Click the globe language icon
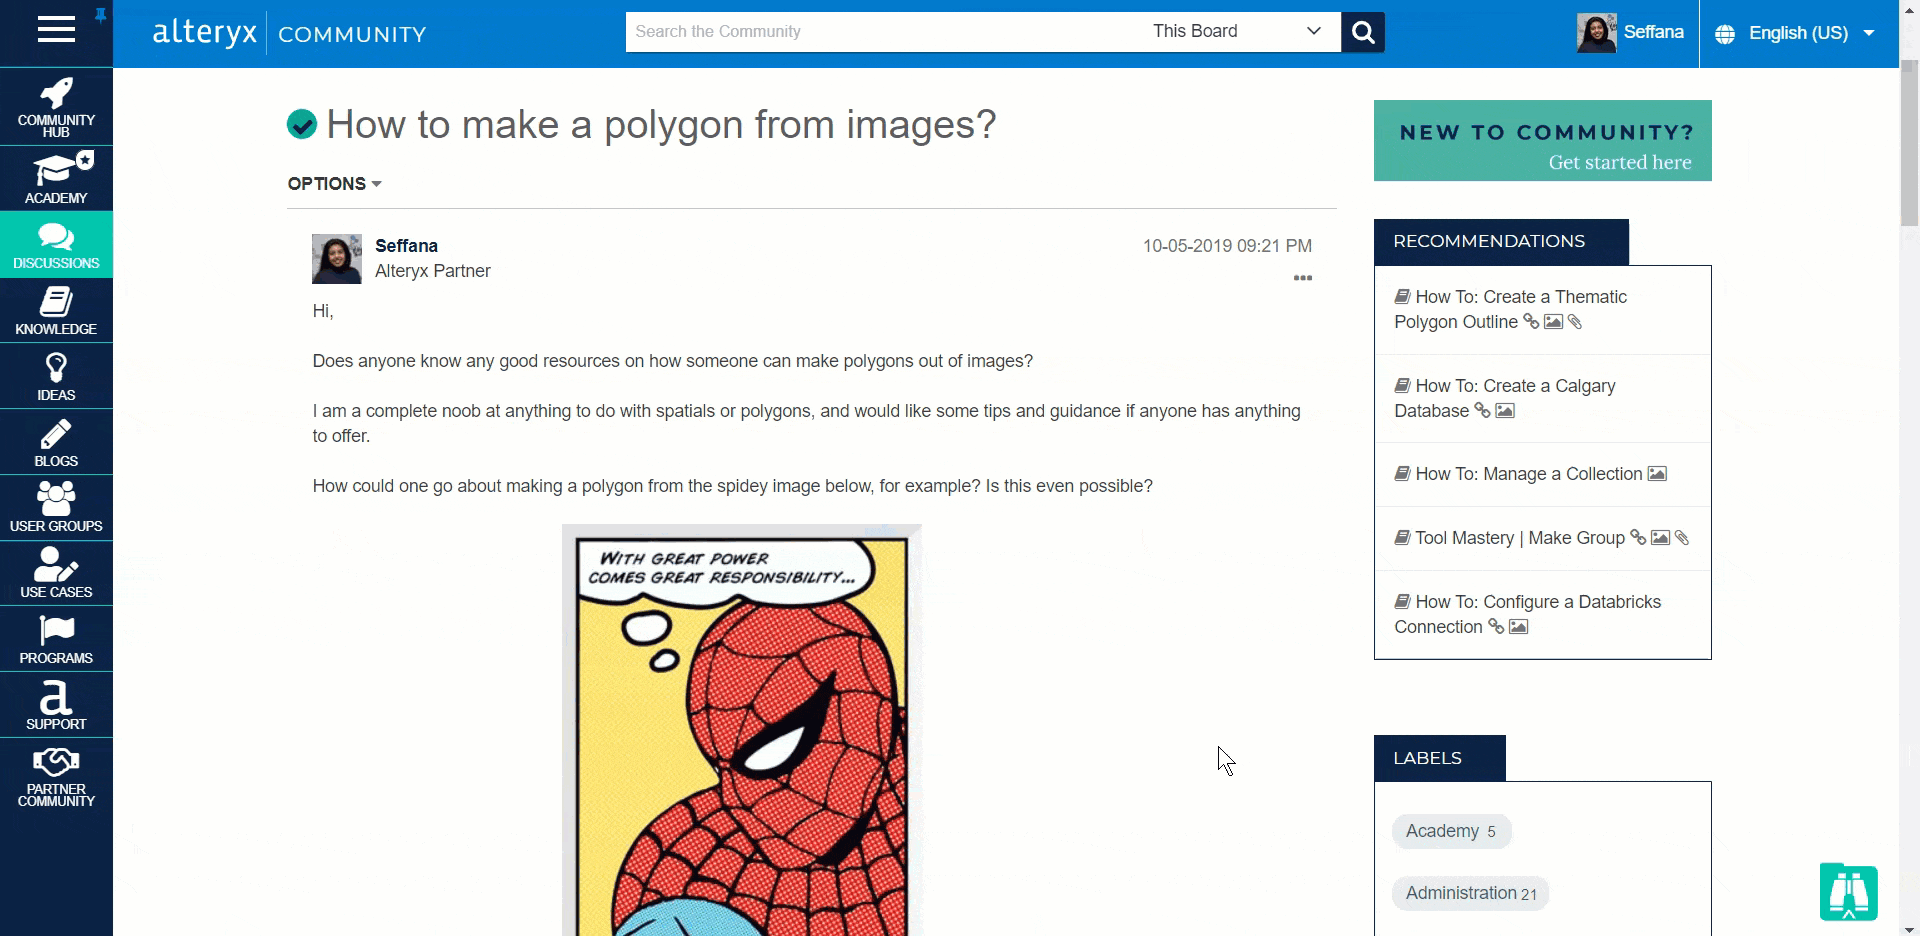The width and height of the screenshot is (1920, 936). point(1725,34)
